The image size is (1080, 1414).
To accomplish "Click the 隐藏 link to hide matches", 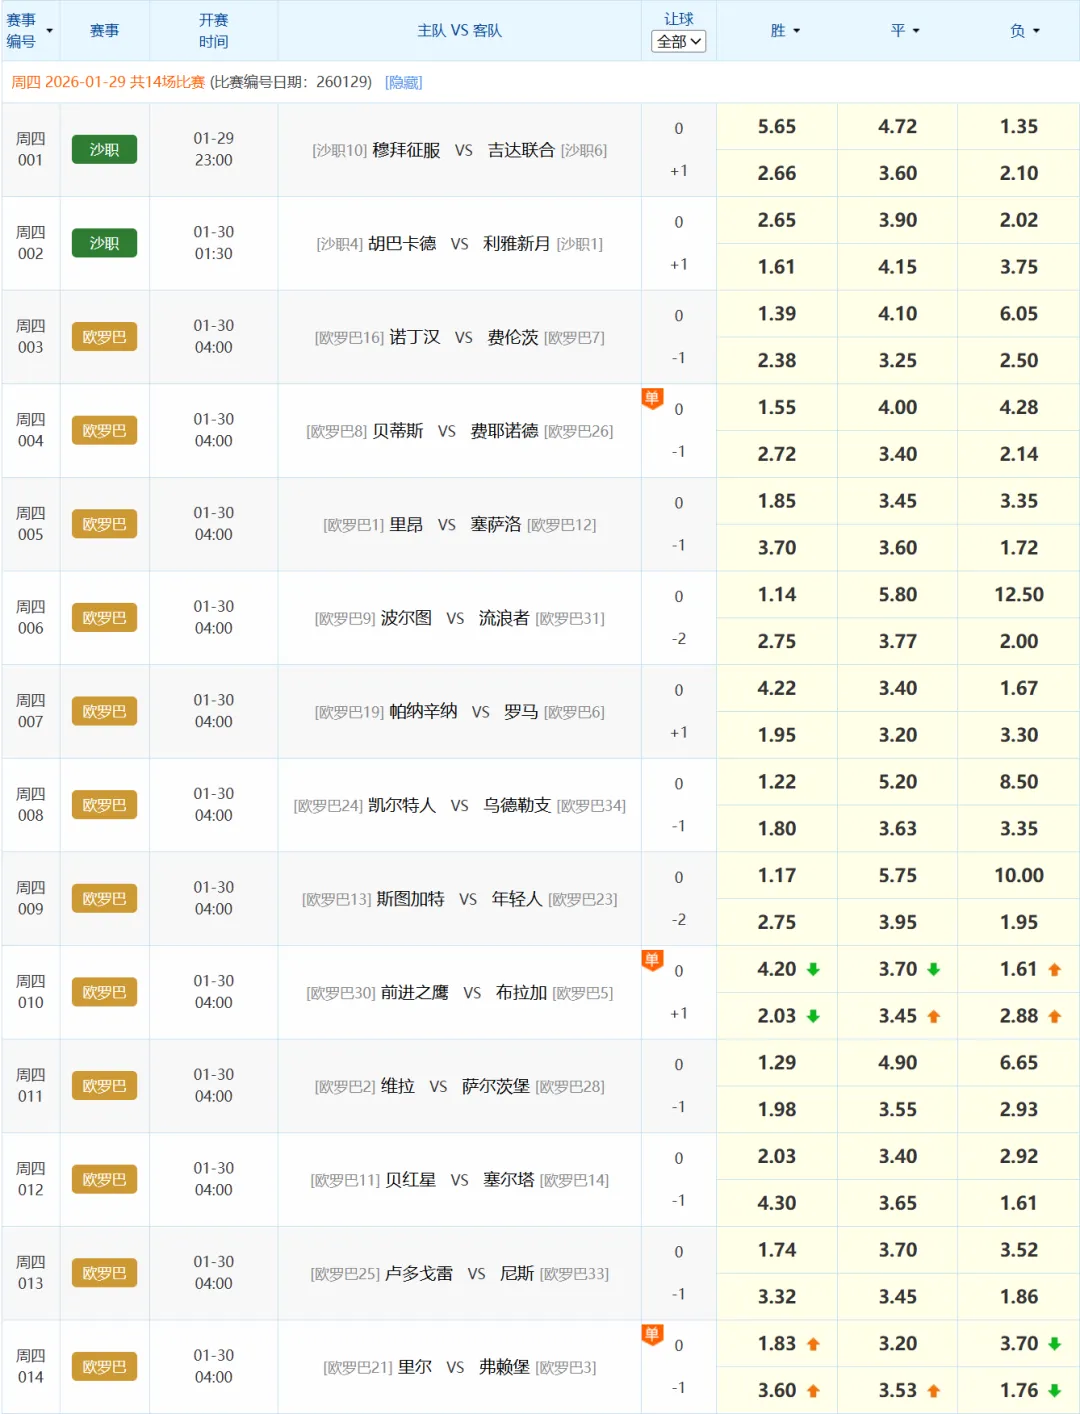I will point(403,82).
